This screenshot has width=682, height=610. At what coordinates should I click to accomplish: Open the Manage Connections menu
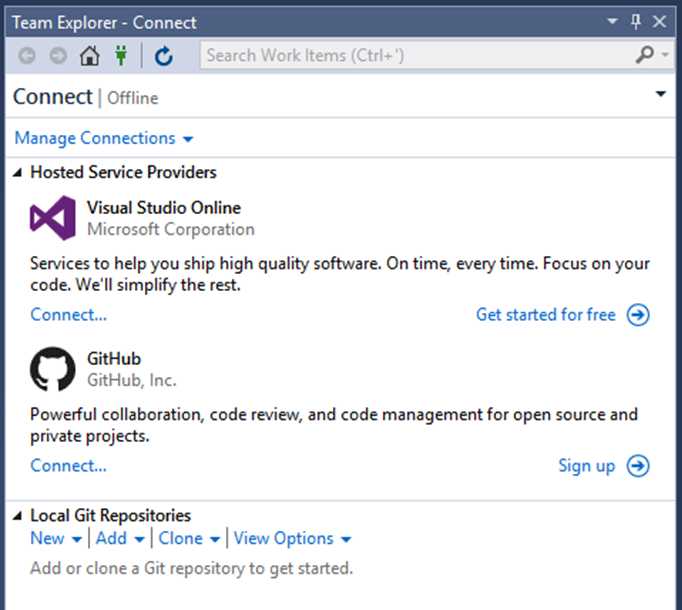pyautogui.click(x=104, y=138)
